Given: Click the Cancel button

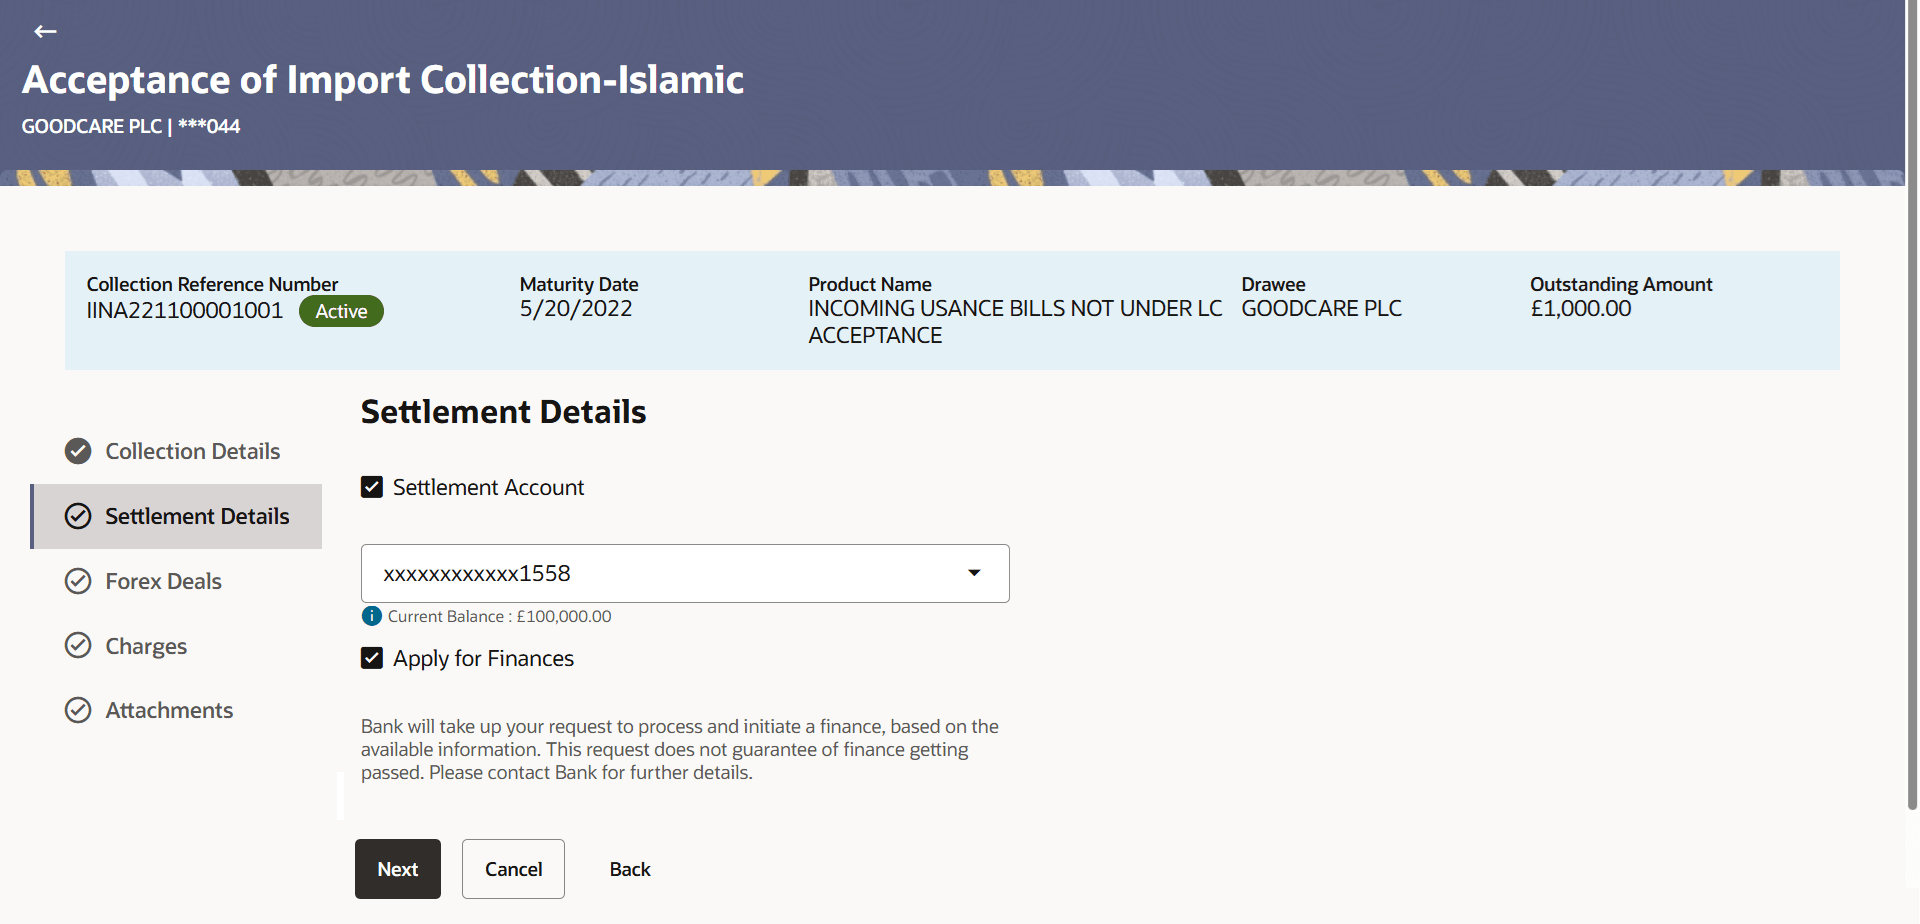Looking at the screenshot, I should pyautogui.click(x=513, y=869).
